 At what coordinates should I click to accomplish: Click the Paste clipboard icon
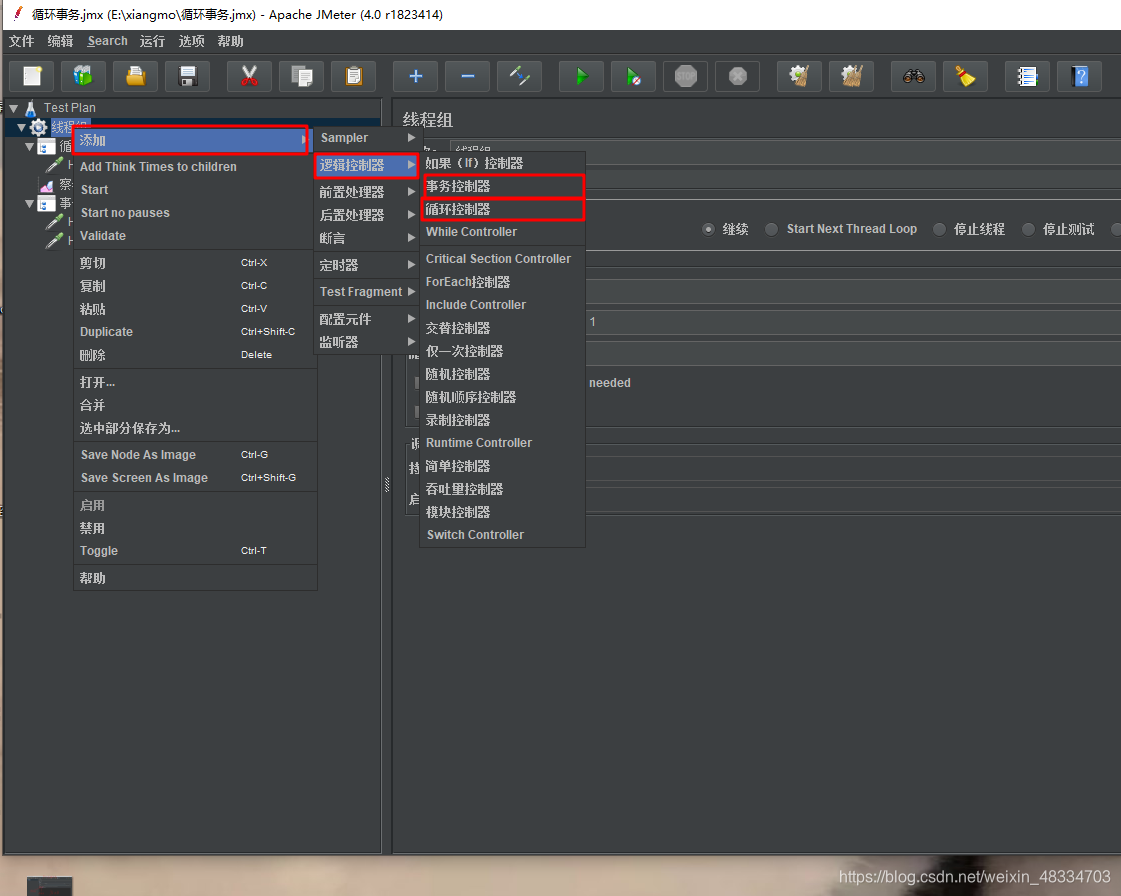pyautogui.click(x=353, y=76)
